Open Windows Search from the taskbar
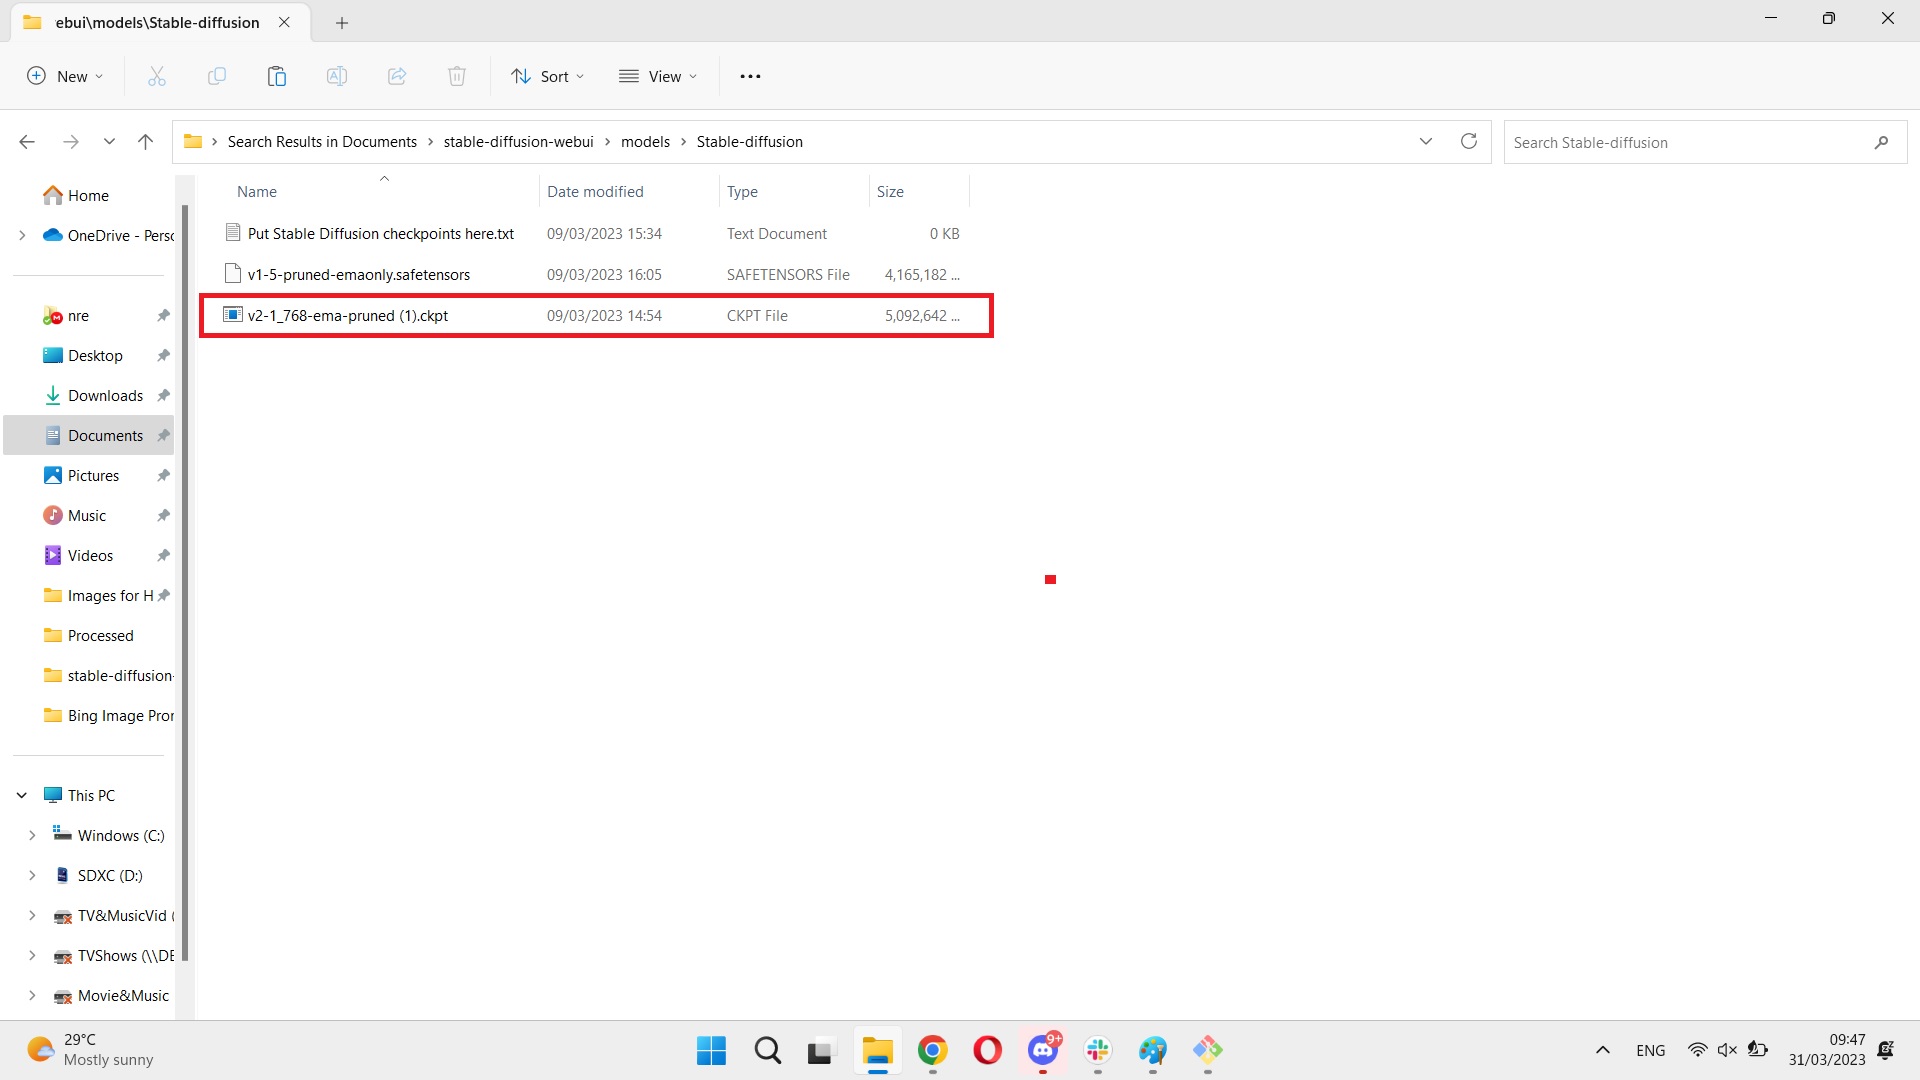Image resolution: width=1920 pixels, height=1080 pixels. [x=767, y=1051]
